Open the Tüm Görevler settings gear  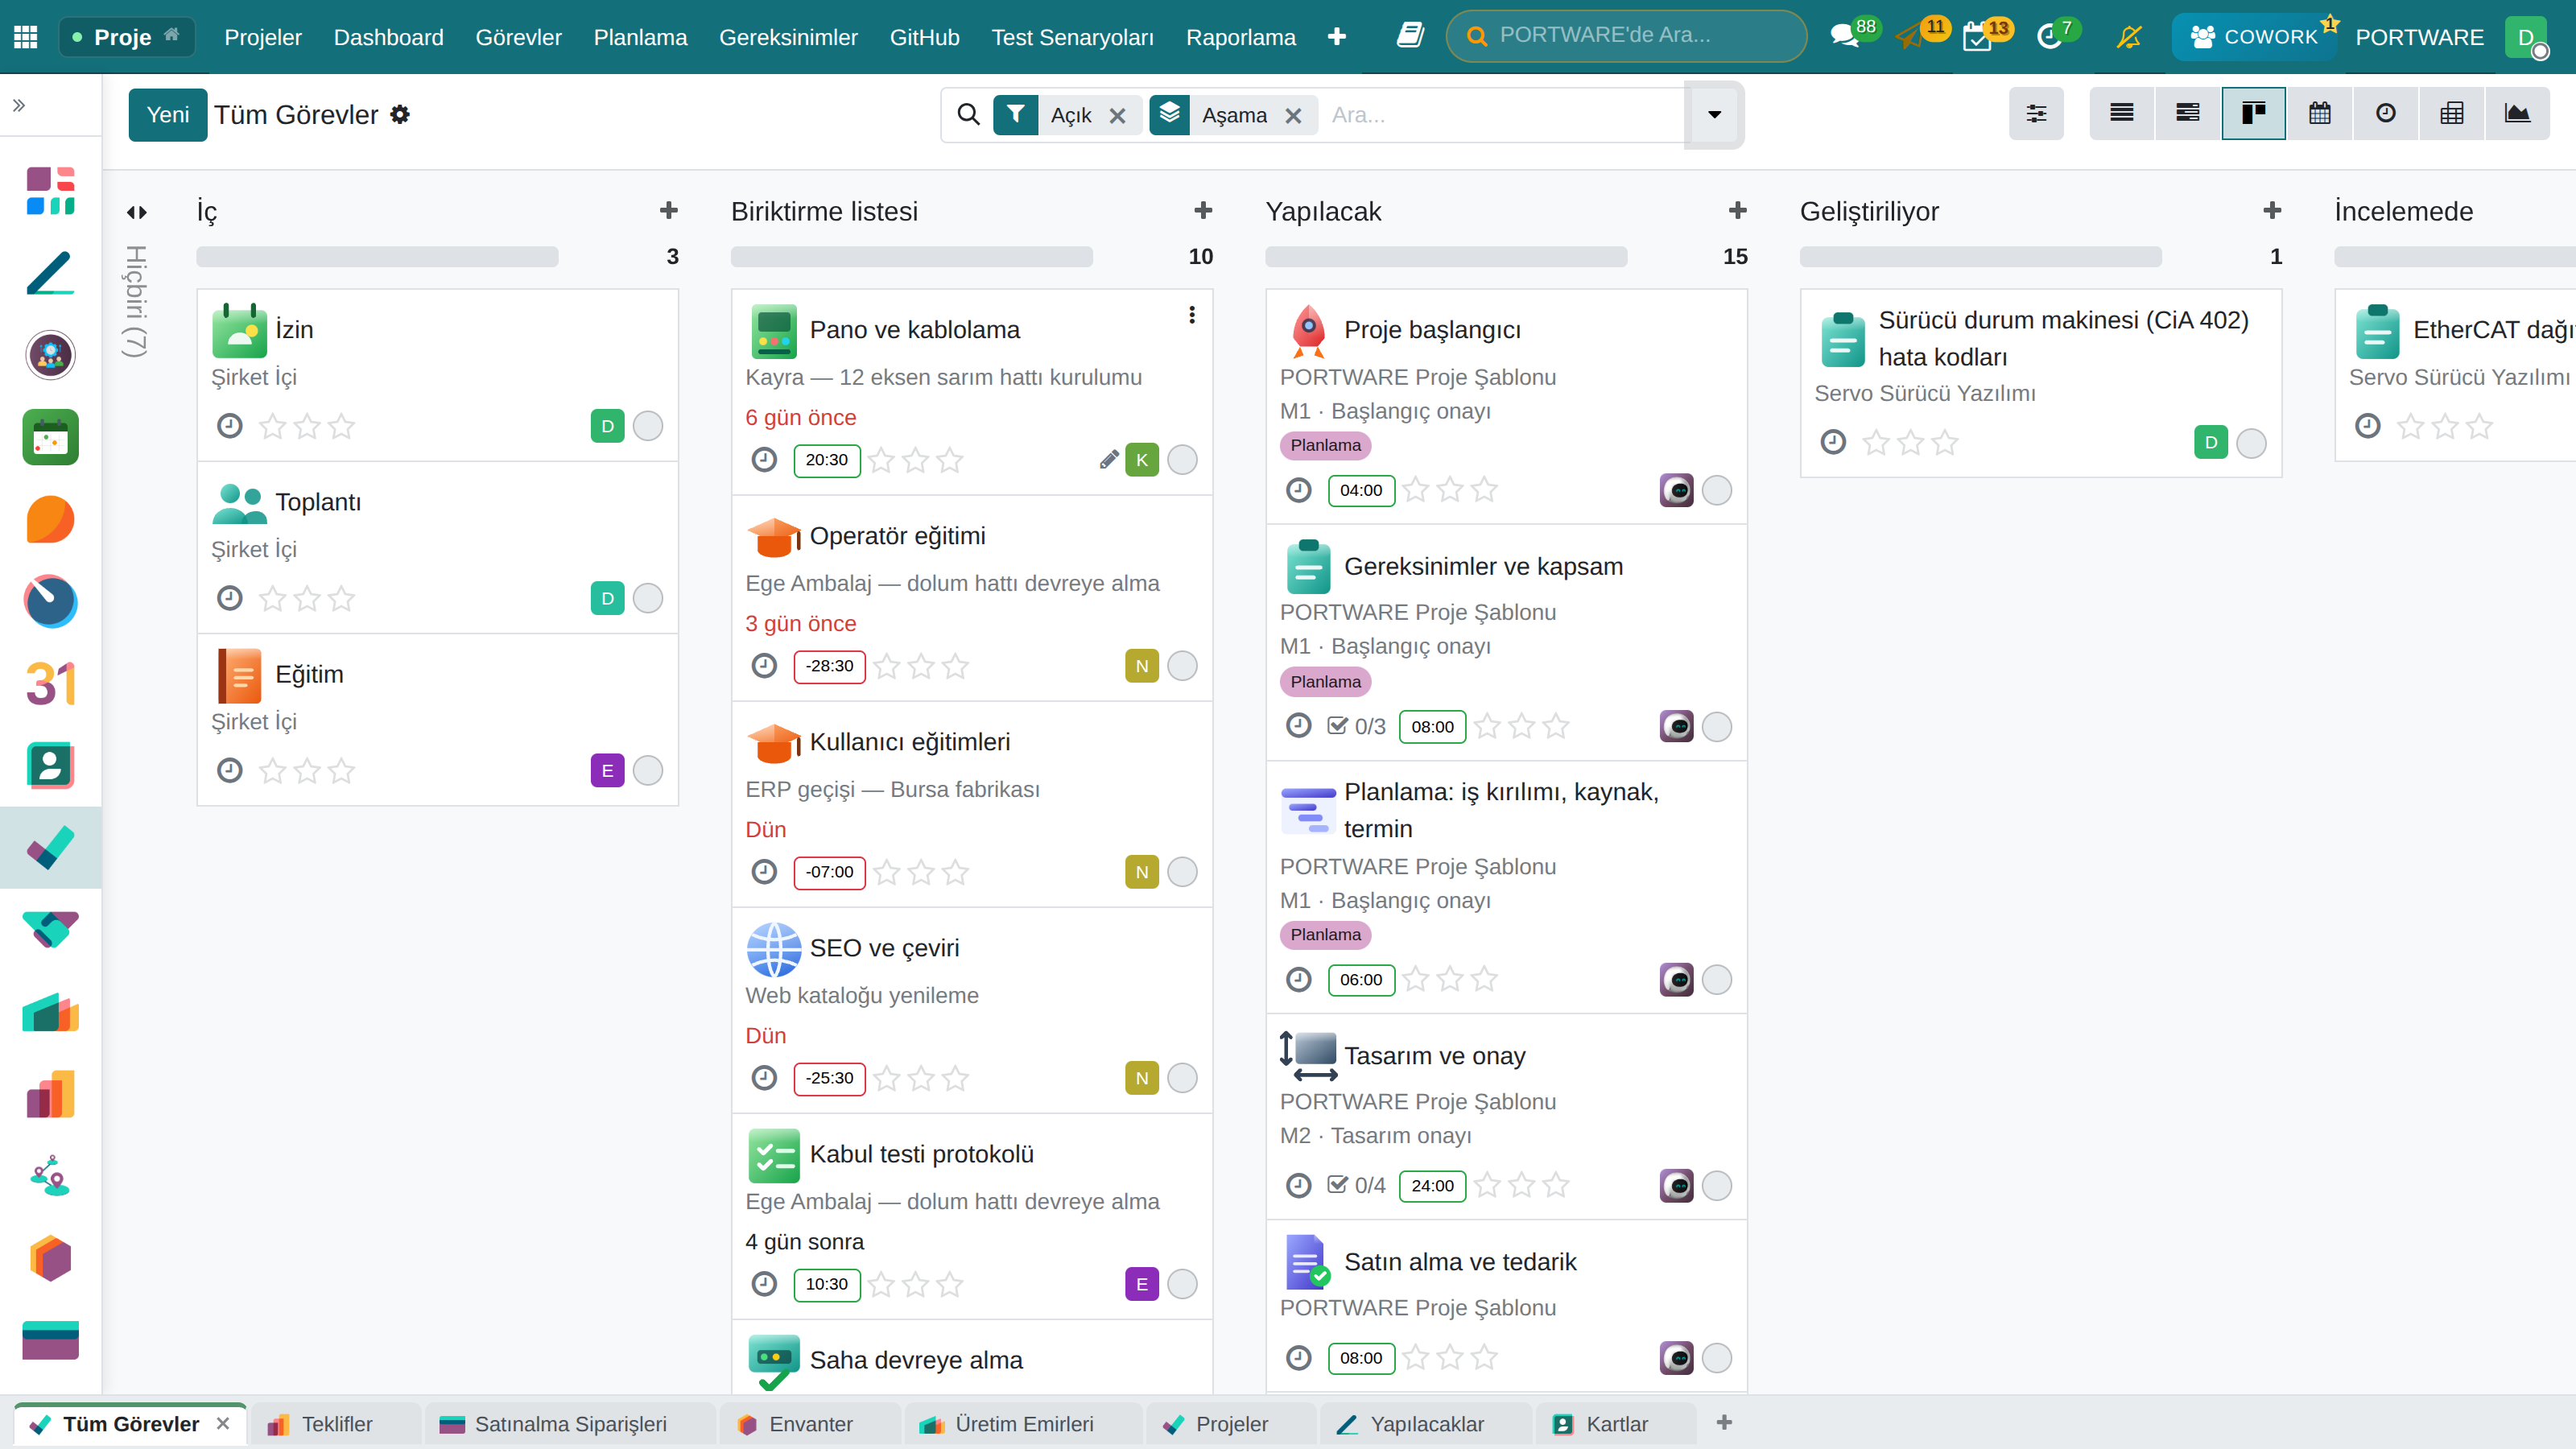400,114
